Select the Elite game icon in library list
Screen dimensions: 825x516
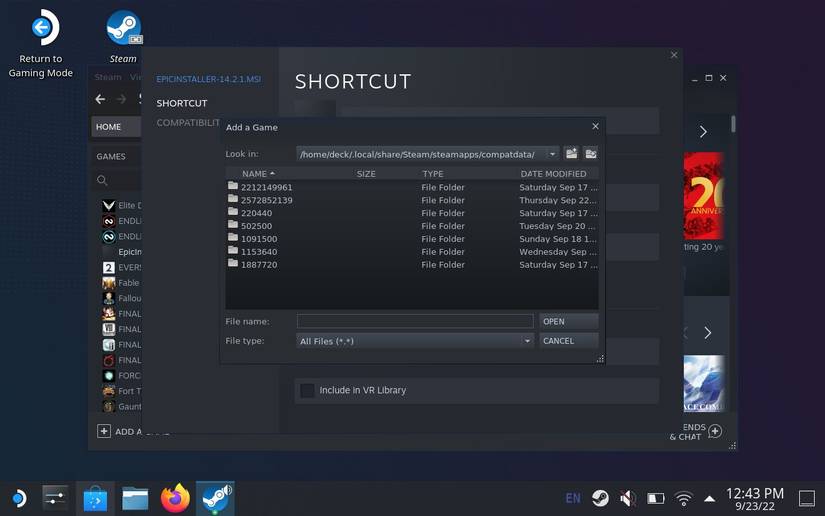[109, 206]
